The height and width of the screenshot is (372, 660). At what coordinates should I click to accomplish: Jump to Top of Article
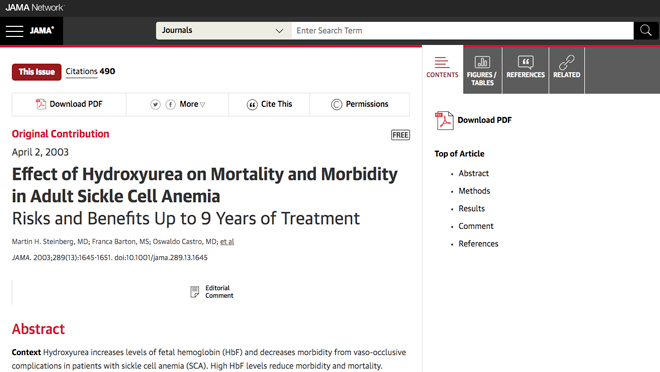[x=459, y=154]
